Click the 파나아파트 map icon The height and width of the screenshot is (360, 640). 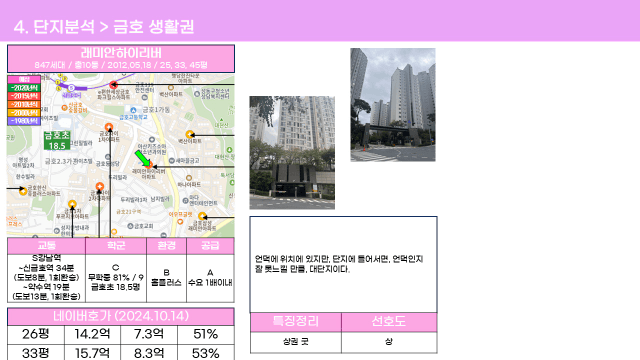click(189, 178)
